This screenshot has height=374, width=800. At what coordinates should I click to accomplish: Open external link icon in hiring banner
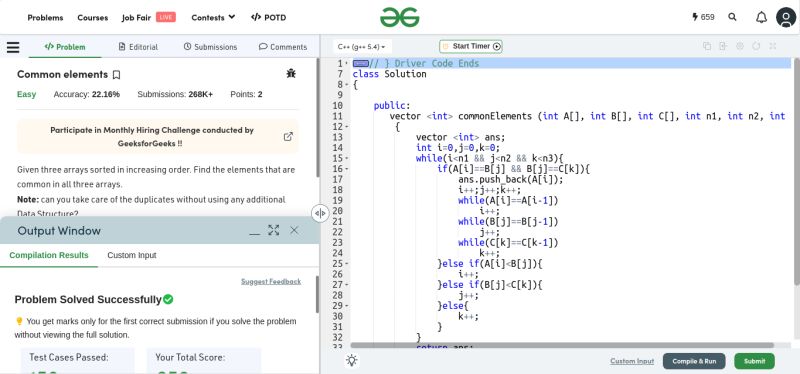(288, 137)
